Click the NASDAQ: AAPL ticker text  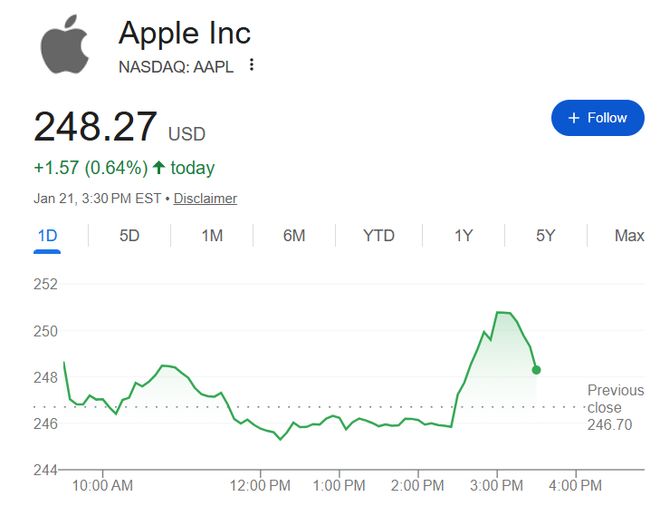pyautogui.click(x=177, y=65)
